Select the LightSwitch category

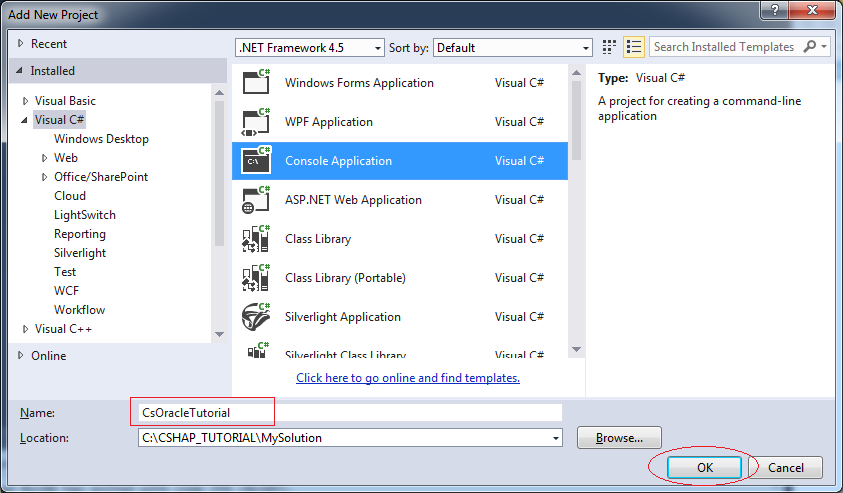[x=85, y=215]
